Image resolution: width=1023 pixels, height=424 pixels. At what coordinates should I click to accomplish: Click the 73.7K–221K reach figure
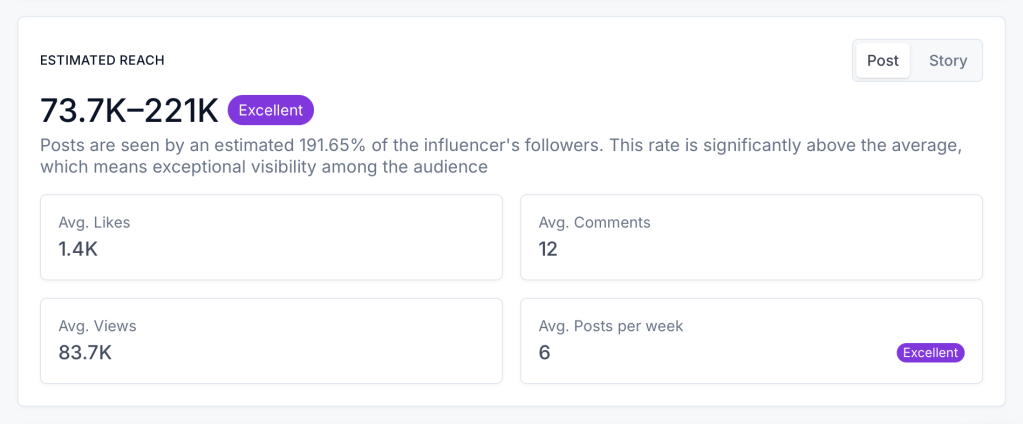click(129, 110)
